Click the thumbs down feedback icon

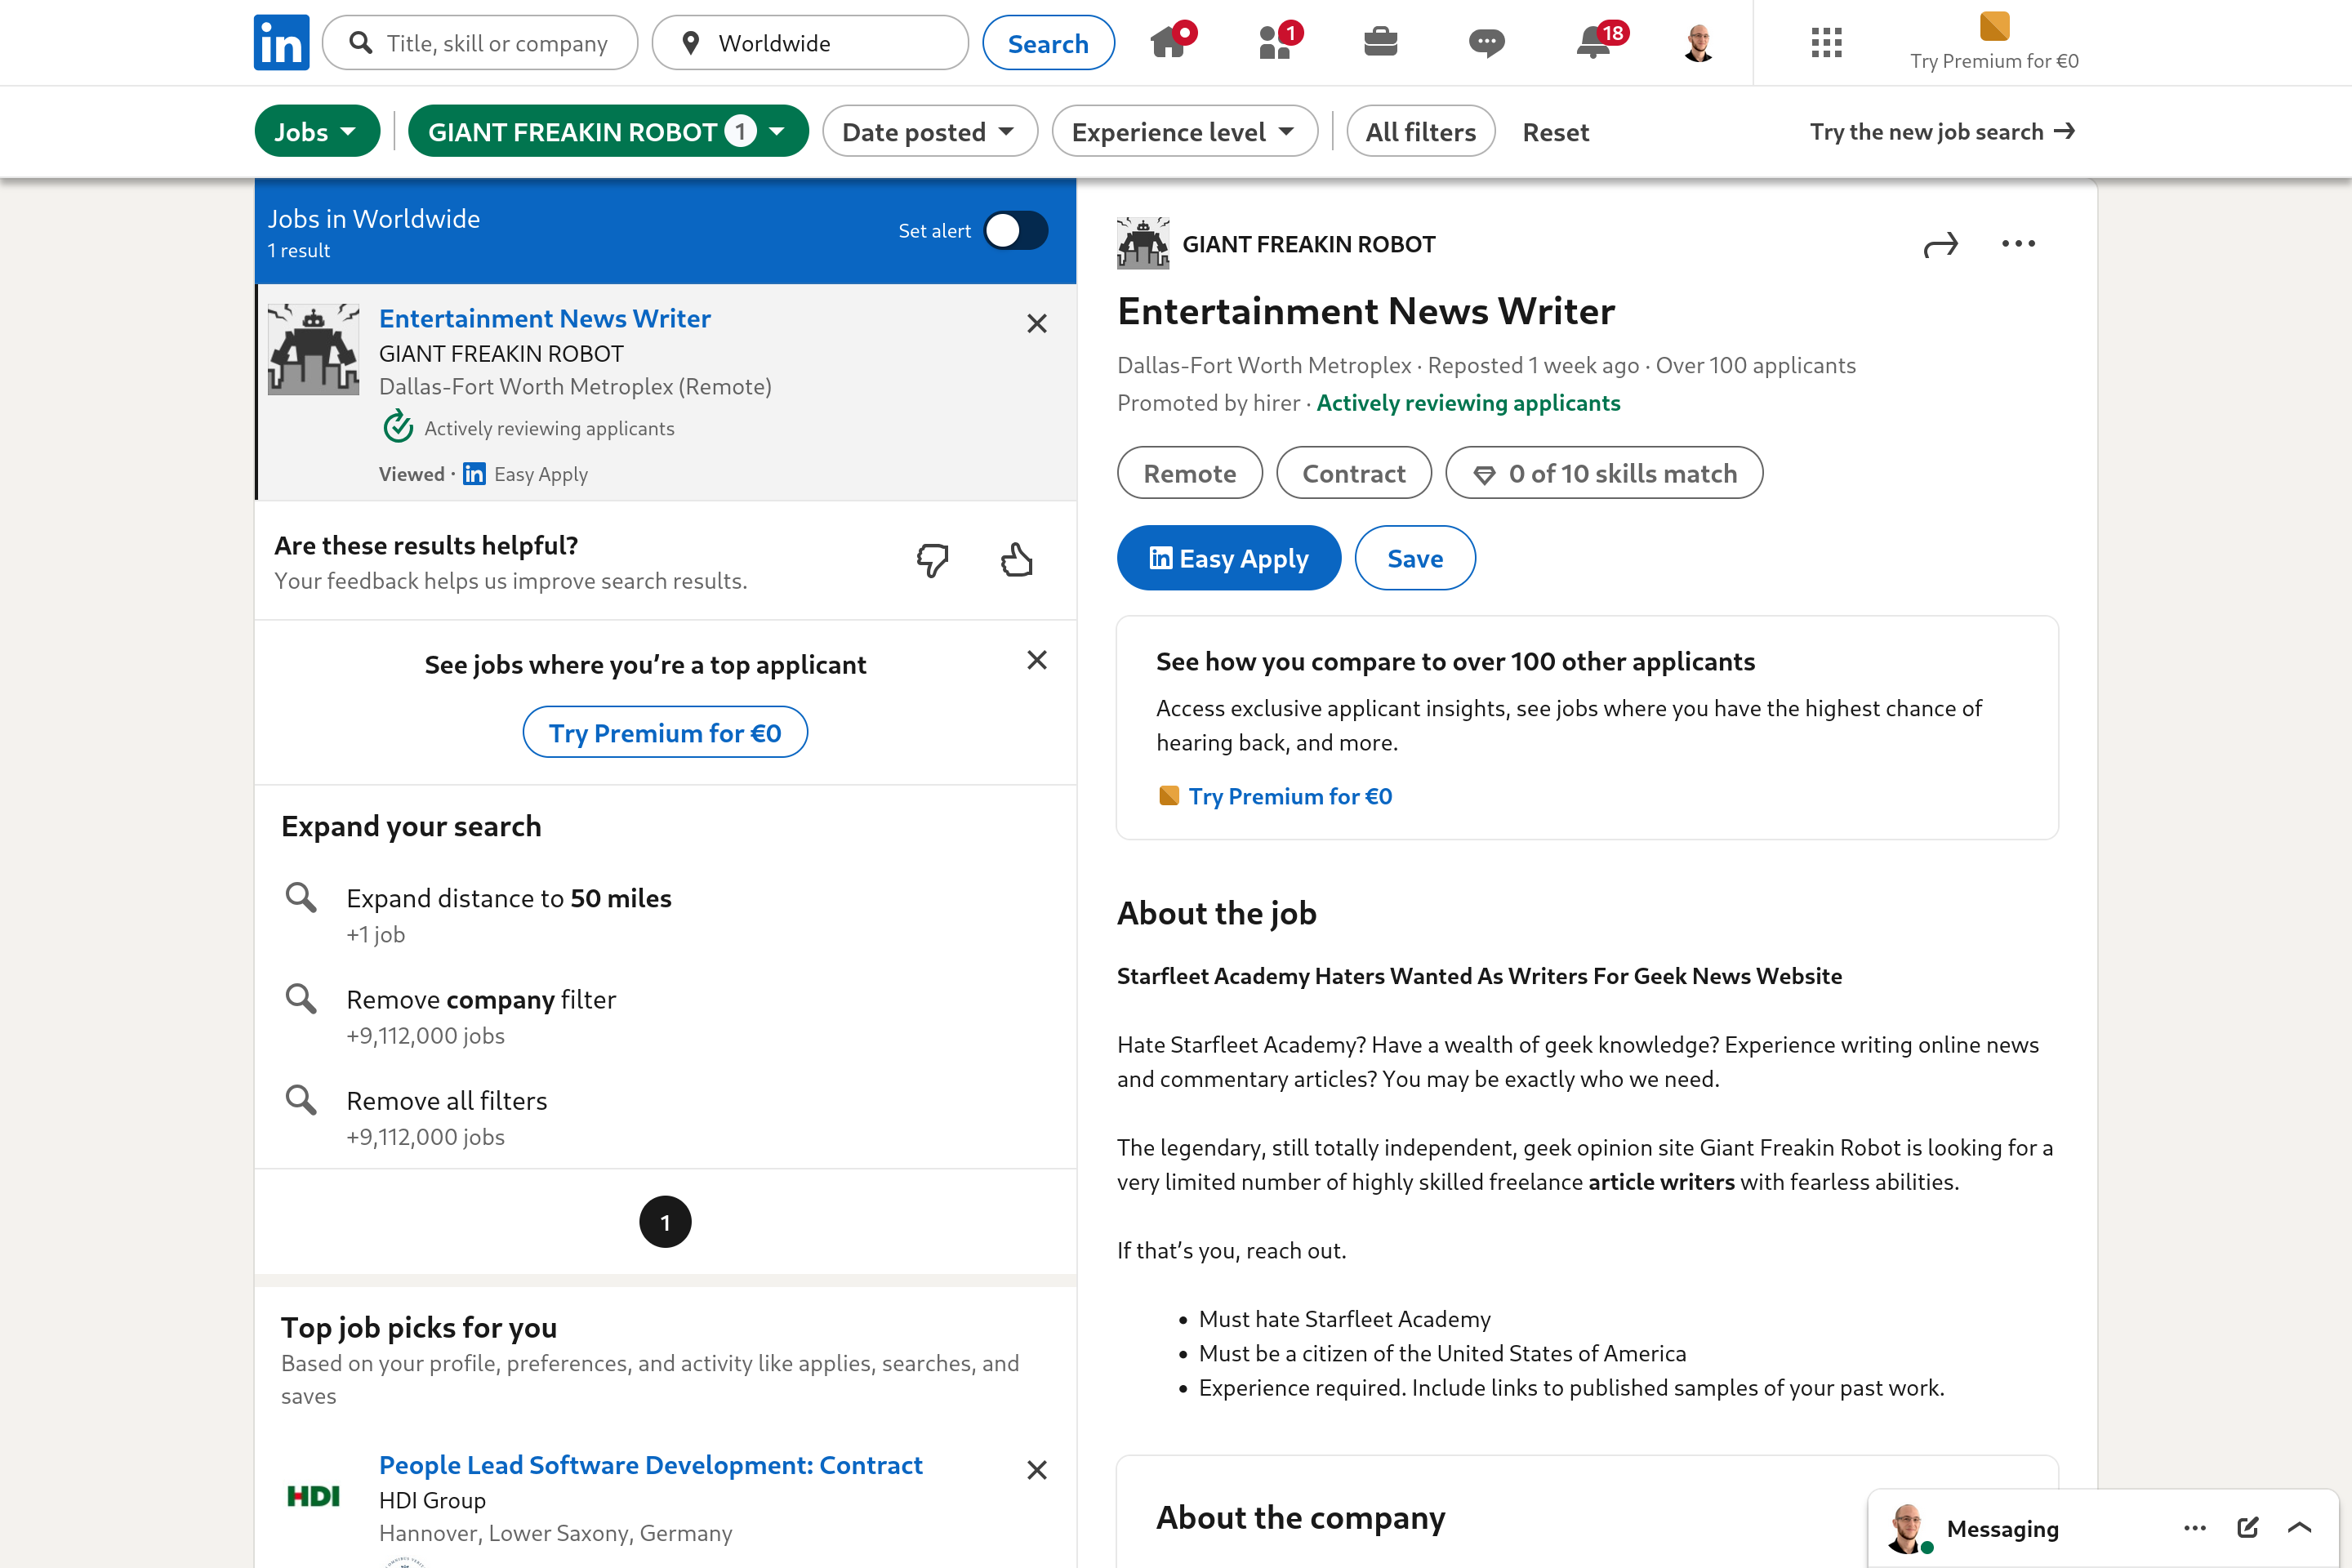point(932,560)
